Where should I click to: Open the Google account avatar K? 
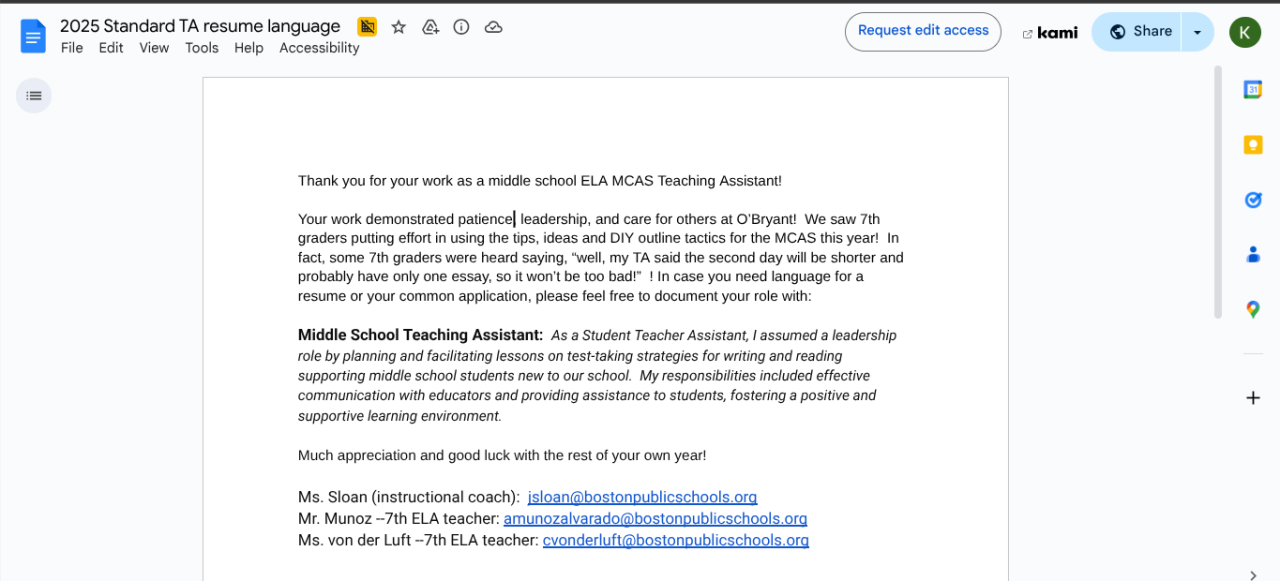[x=1244, y=32]
